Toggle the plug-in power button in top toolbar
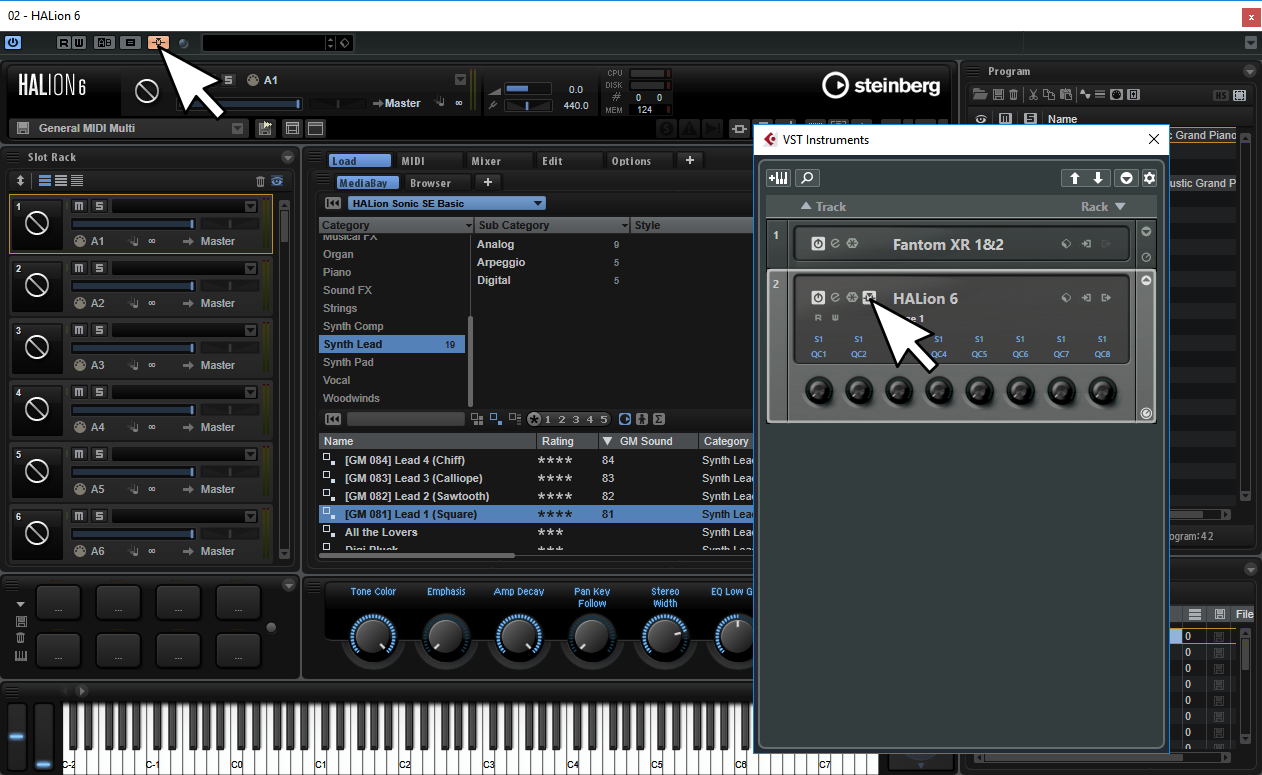Screen dimensions: 1262x775 click(x=13, y=43)
